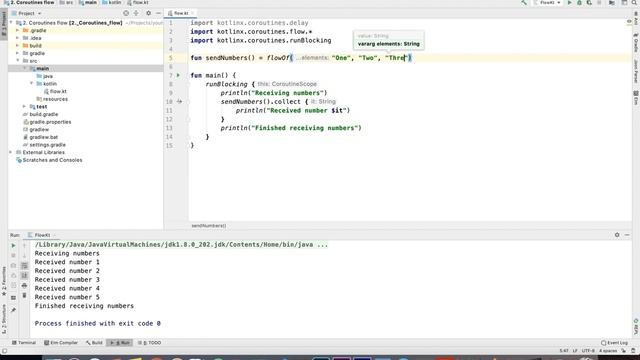The width and height of the screenshot is (640, 360).
Task: Click the stop process icon in Run panel
Action: (x=13, y=256)
